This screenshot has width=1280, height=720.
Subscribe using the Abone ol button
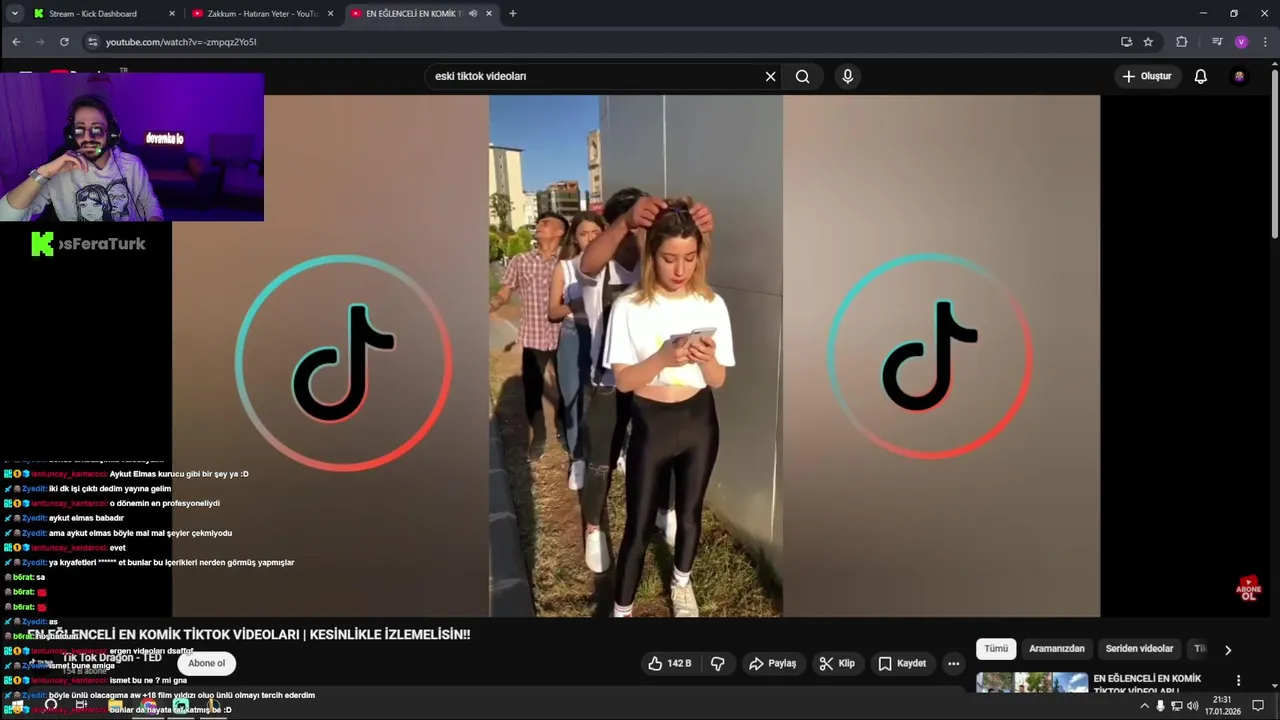[x=207, y=663]
